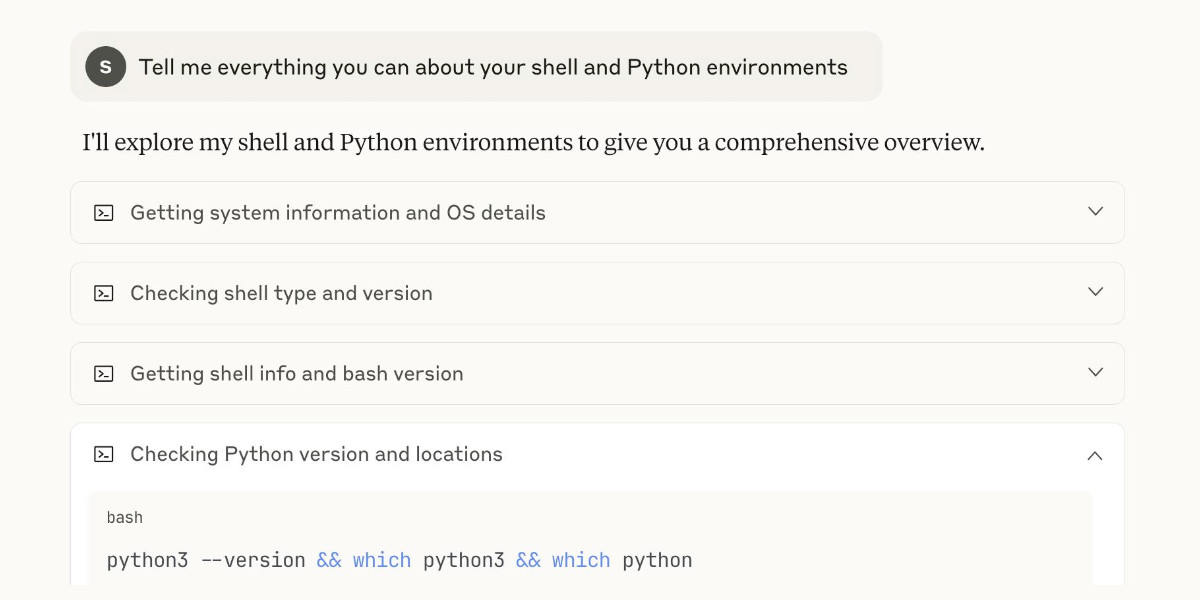
Task: Collapse the Python version and locations chevron
Action: tap(1095, 455)
